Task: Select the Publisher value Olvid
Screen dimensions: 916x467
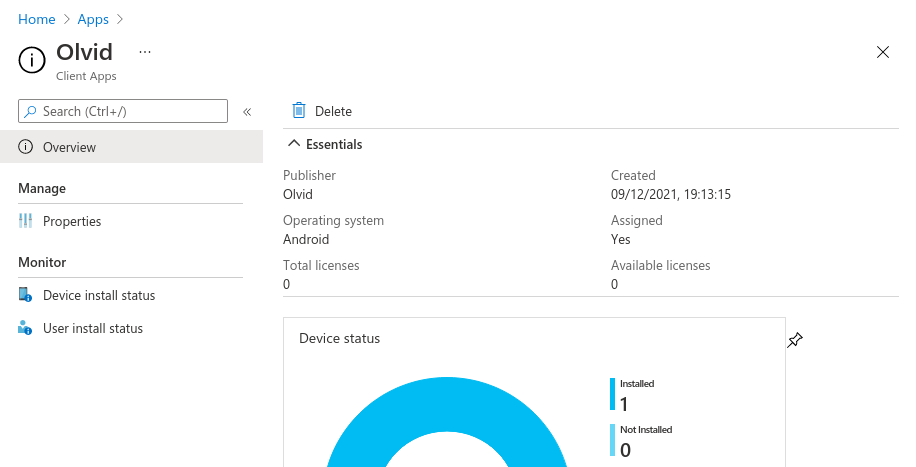Action: pos(298,195)
